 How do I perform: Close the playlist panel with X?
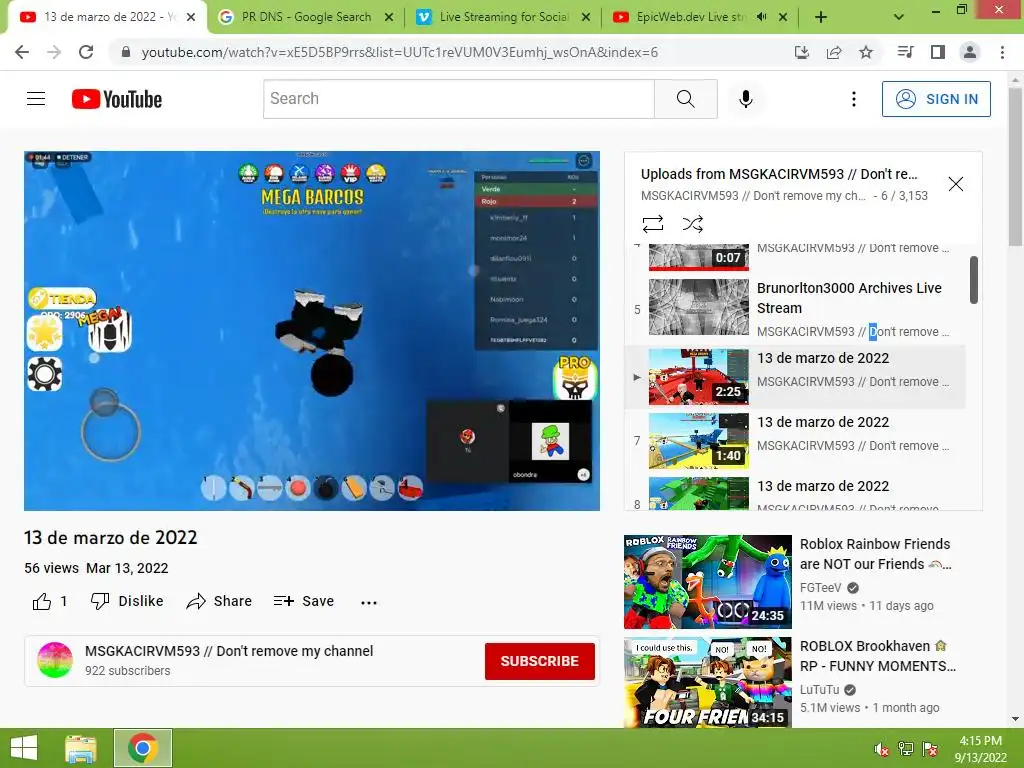pyautogui.click(x=955, y=184)
